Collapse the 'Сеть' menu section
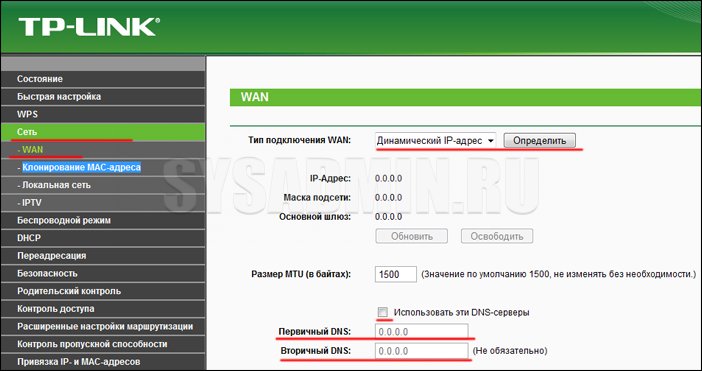The image size is (702, 371). (103, 132)
